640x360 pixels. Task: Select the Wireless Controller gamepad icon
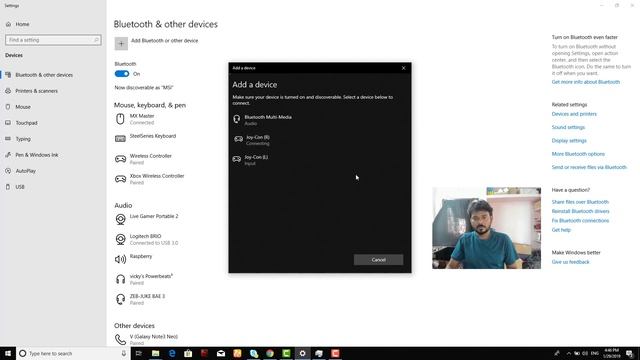point(120,159)
